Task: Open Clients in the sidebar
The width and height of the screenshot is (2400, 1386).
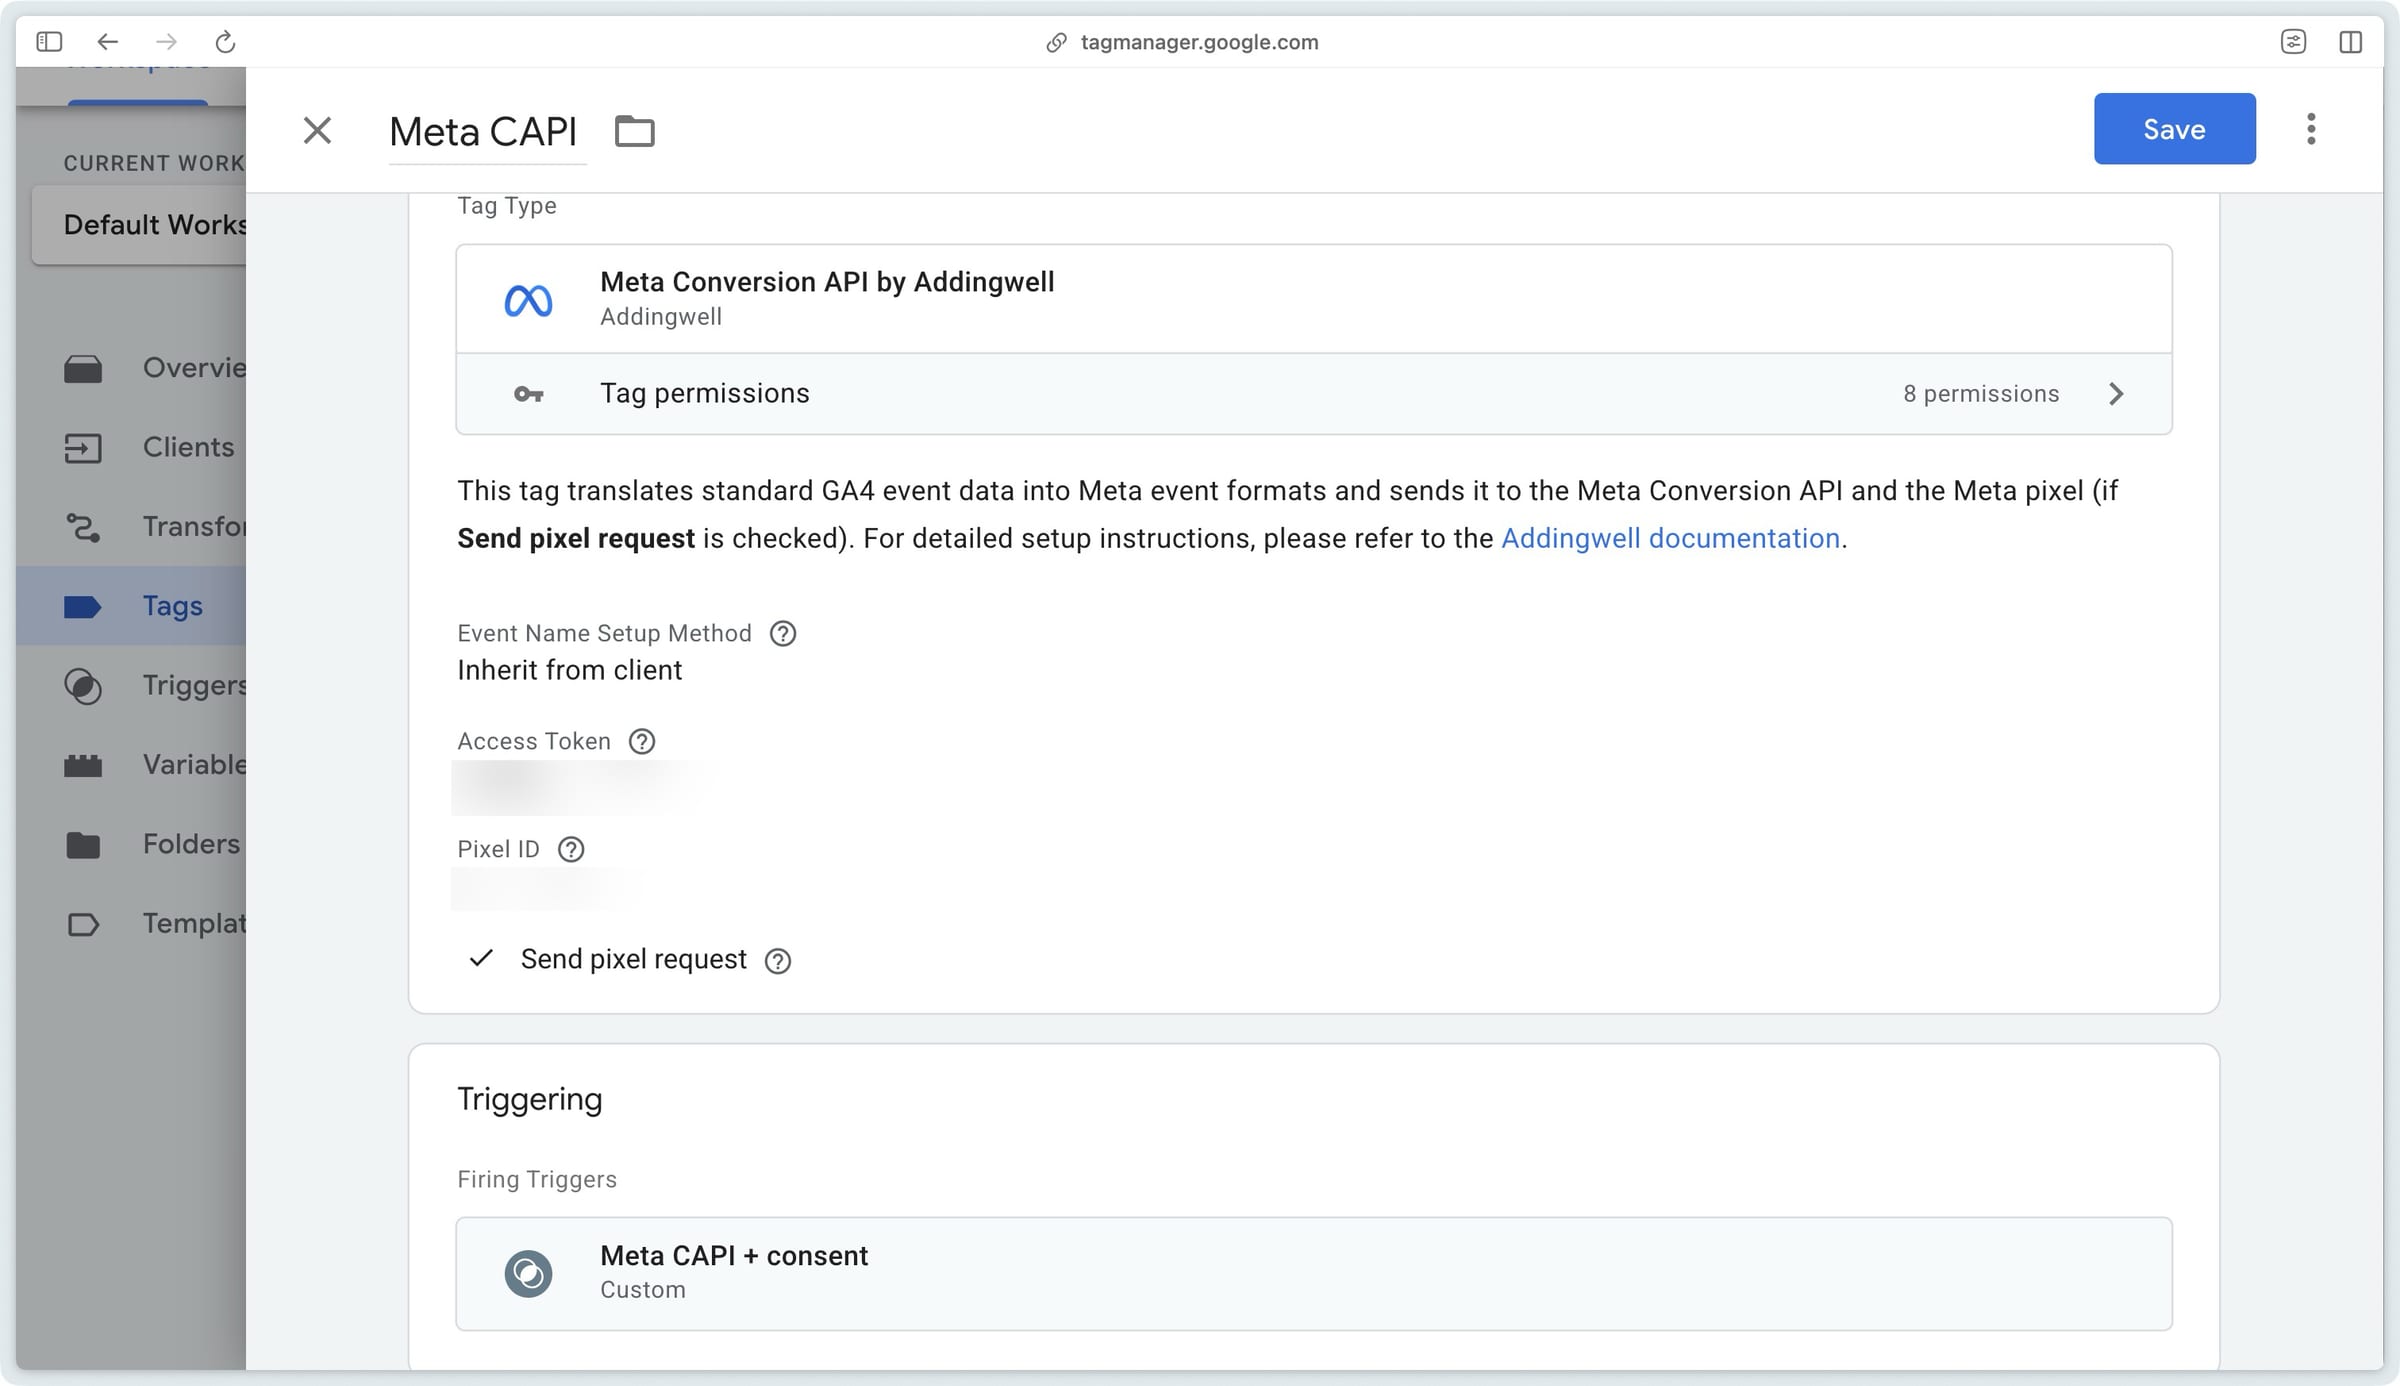Action: (131, 447)
